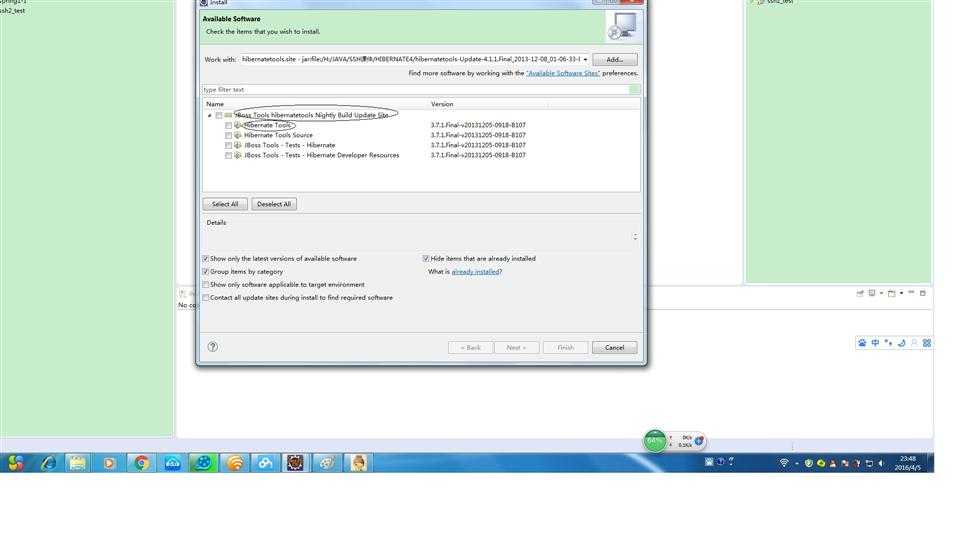Check the JBoss Tools Hibernatetools Nightly Build category checkbox
This screenshot has height=540, width=960.
tap(219, 115)
